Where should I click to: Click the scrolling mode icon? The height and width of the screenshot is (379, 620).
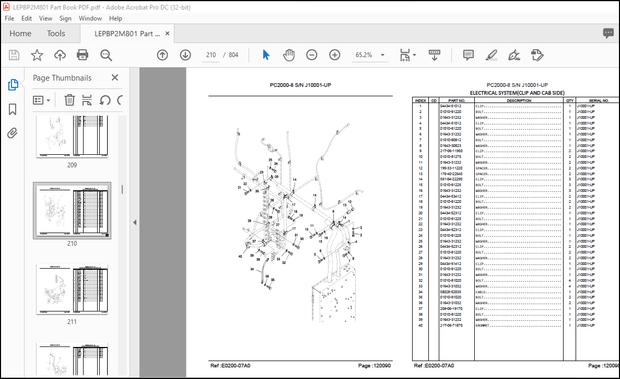[435, 55]
